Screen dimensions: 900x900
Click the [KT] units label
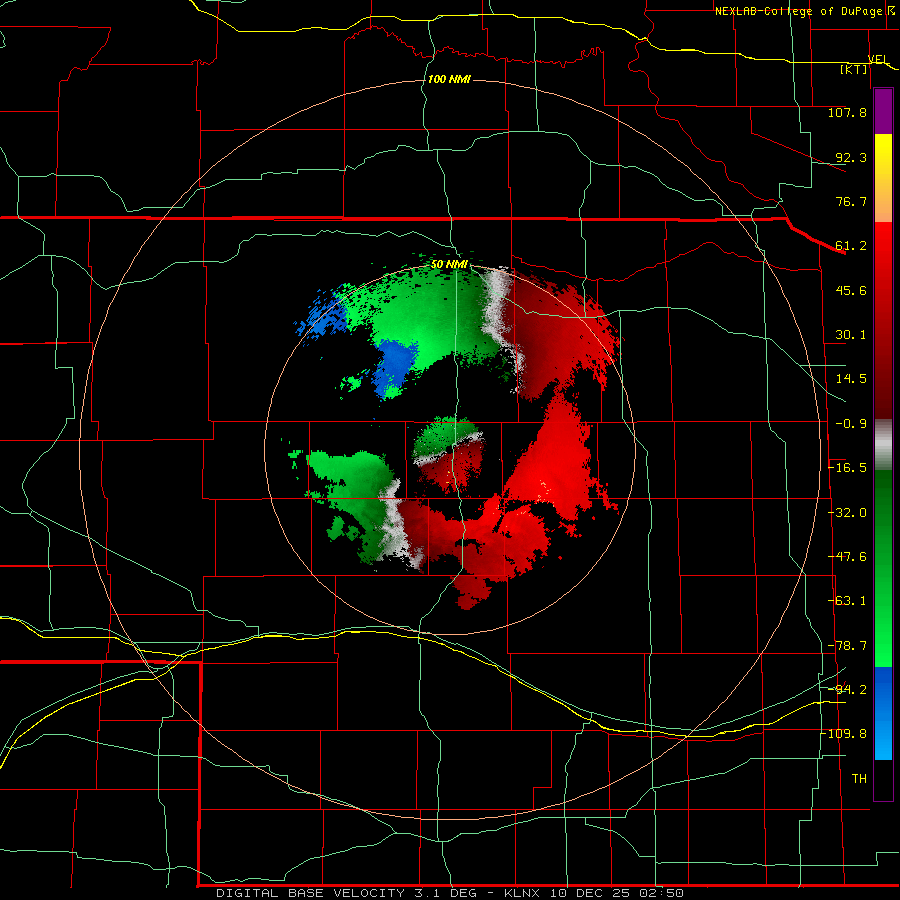pos(854,69)
